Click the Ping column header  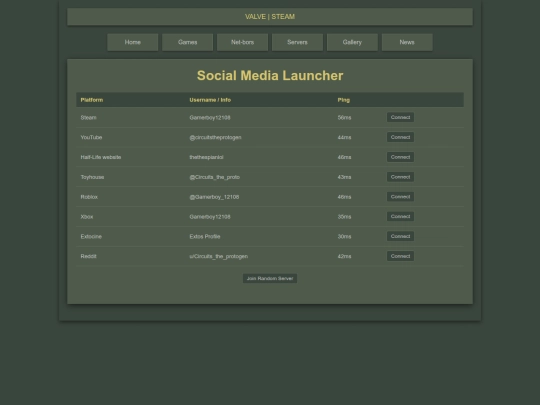344,100
